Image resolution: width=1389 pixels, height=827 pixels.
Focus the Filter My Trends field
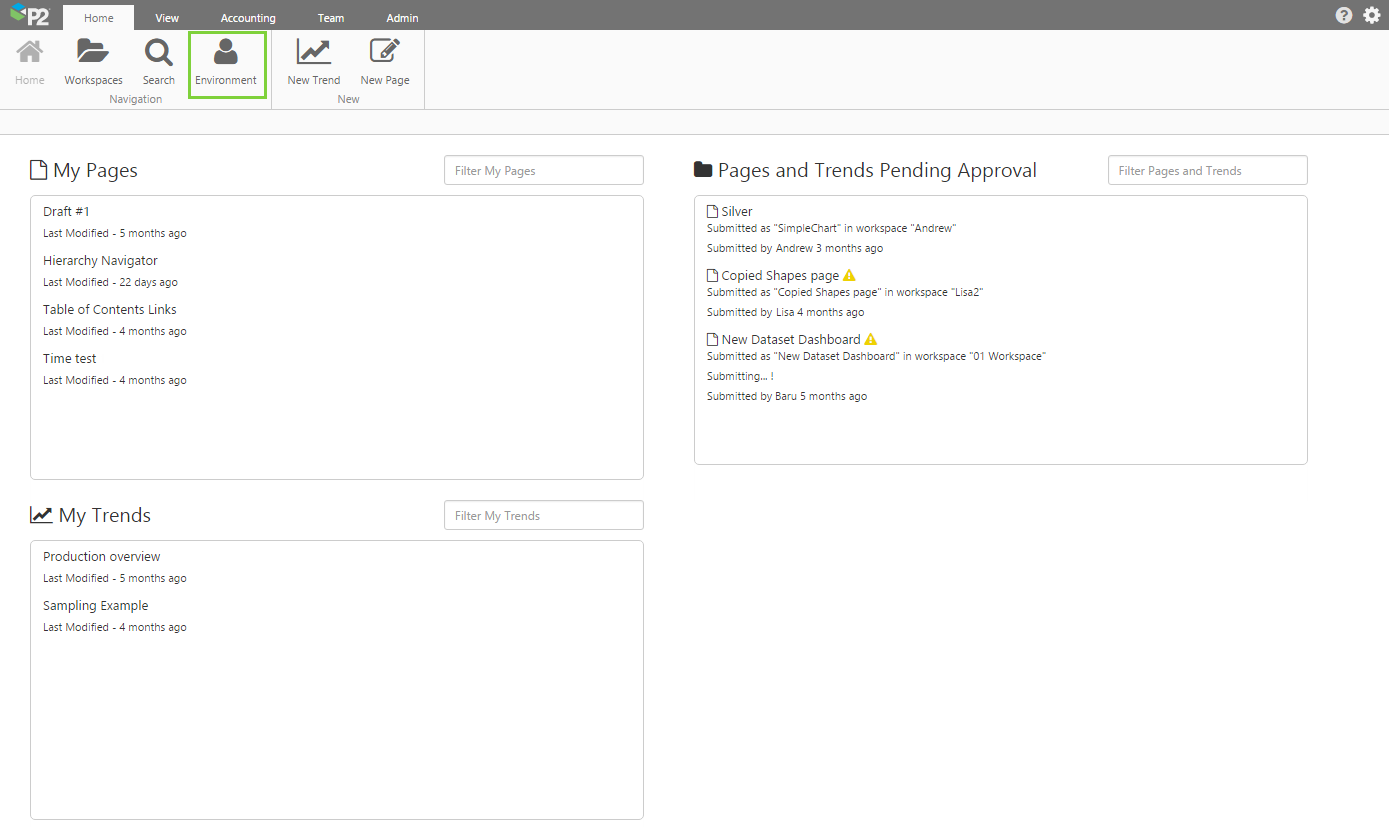[544, 516]
